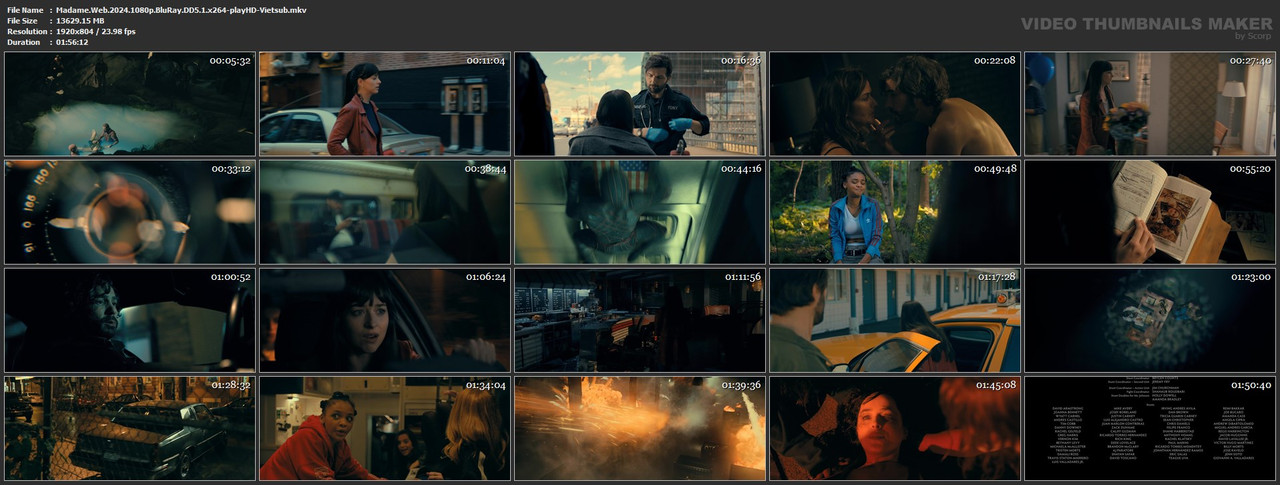Select the credits thumbnail timestamped 01:50:40
This screenshot has width=1280, height=485.
coord(1150,428)
